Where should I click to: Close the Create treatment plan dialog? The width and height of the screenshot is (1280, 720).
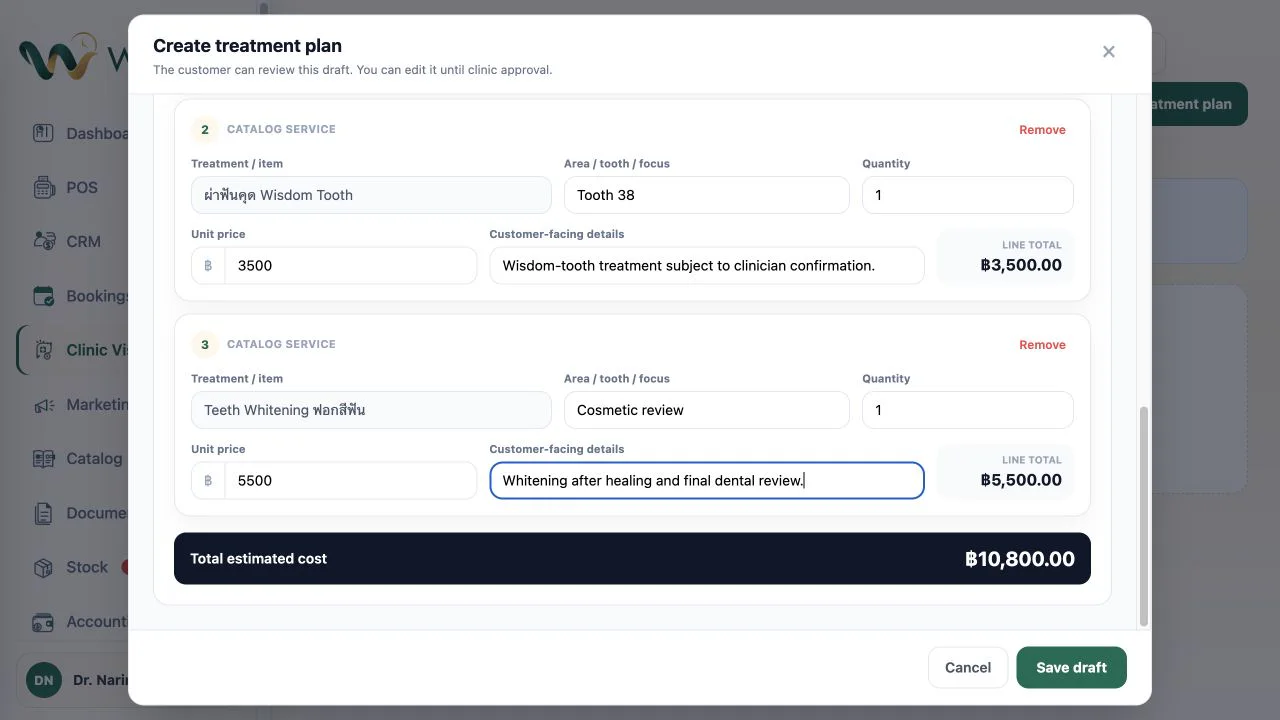[x=1108, y=52]
